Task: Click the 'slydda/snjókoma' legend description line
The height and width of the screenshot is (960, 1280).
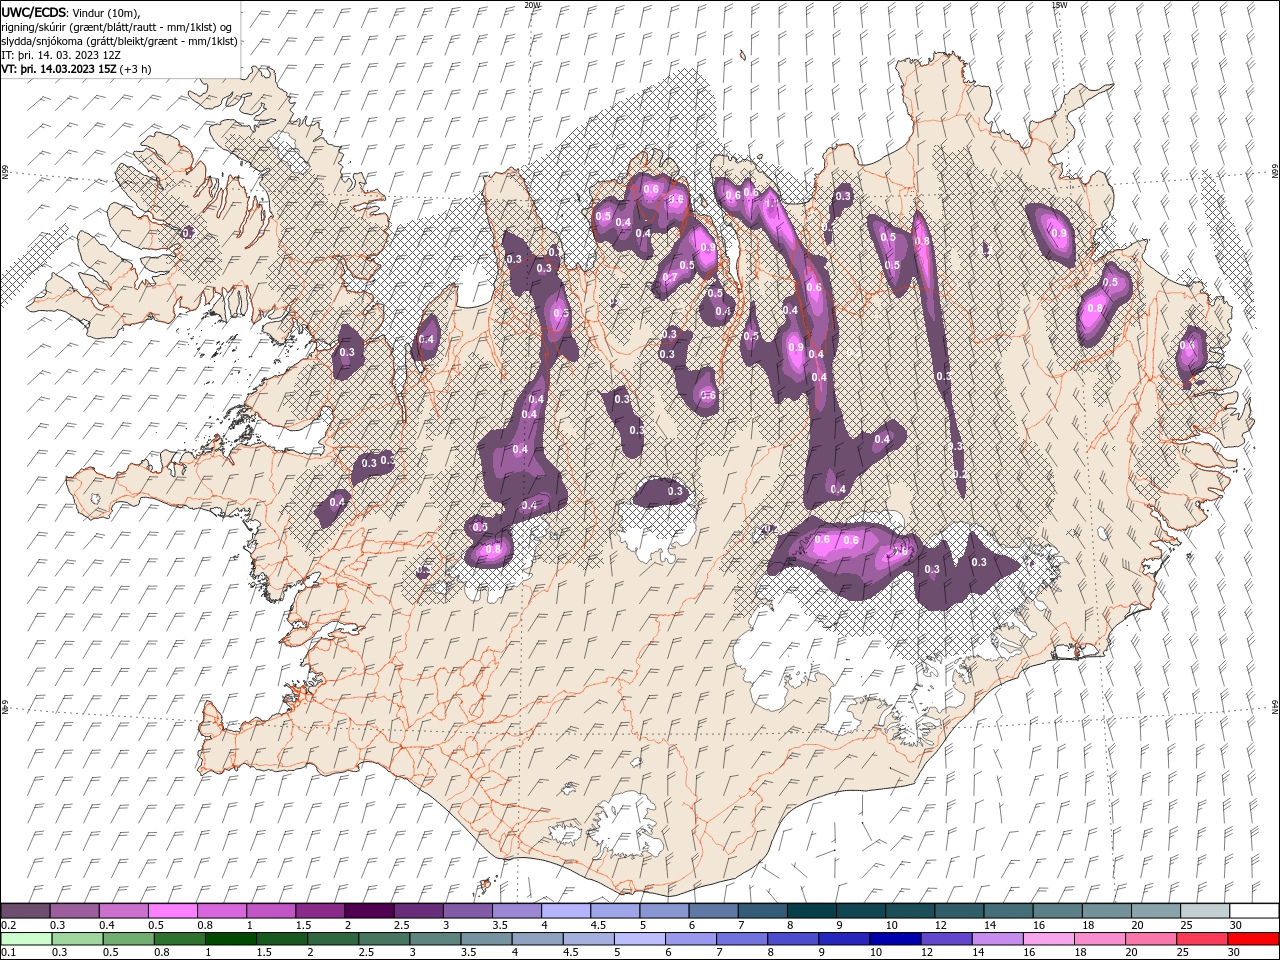Action: point(120,41)
